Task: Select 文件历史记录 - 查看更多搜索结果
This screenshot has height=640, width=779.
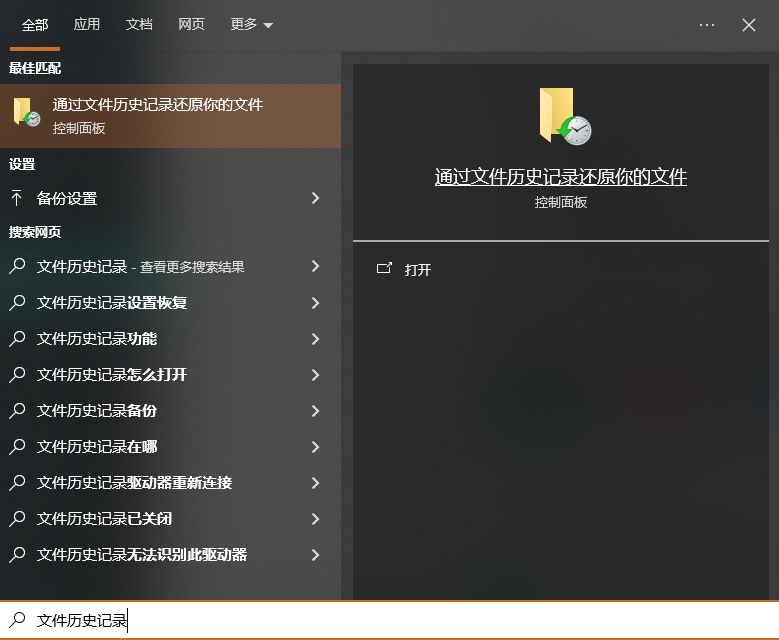Action: [170, 267]
